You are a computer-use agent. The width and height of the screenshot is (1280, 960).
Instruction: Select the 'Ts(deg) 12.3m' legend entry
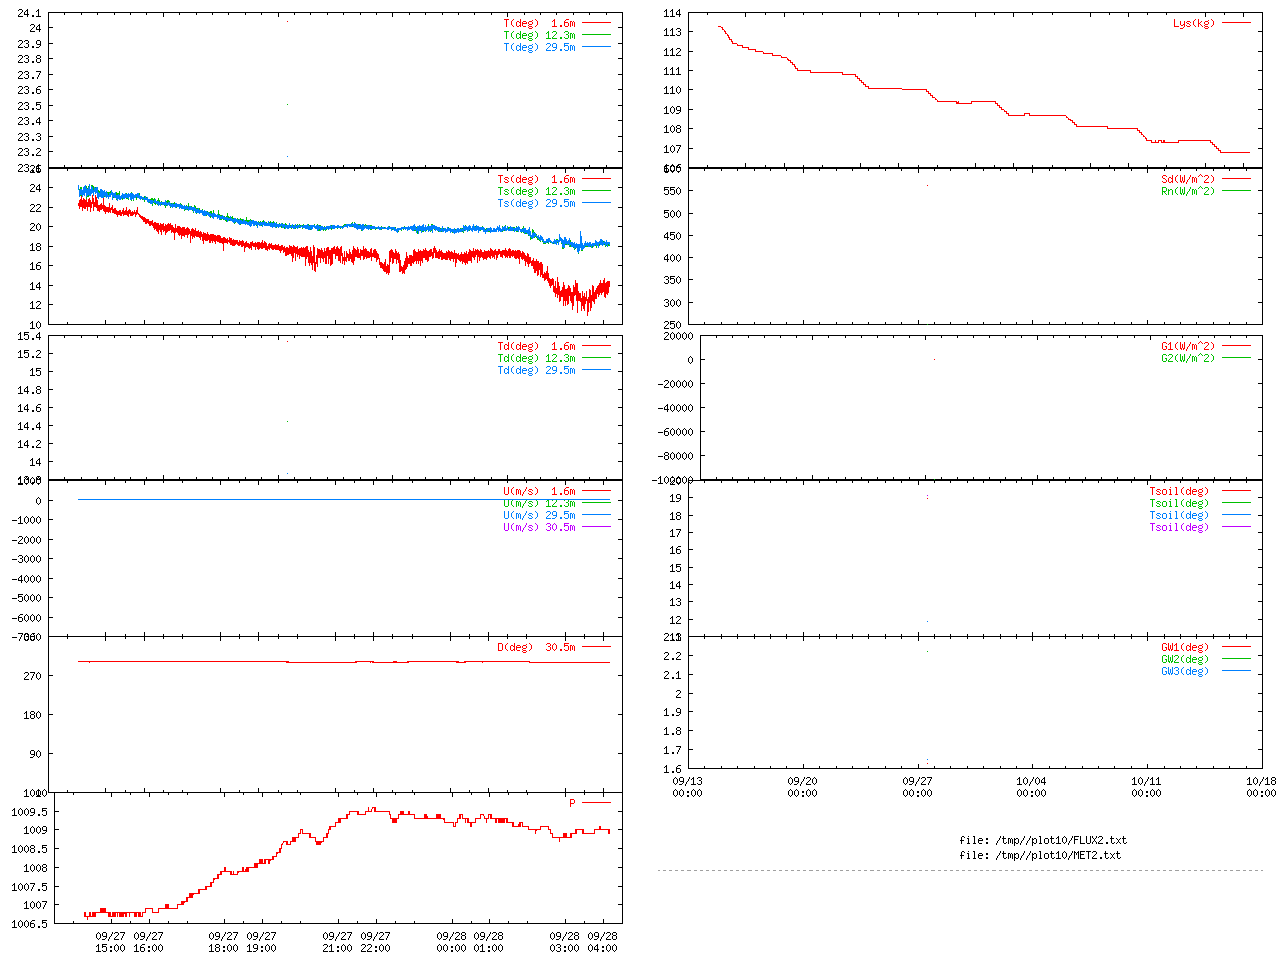pyautogui.click(x=537, y=191)
